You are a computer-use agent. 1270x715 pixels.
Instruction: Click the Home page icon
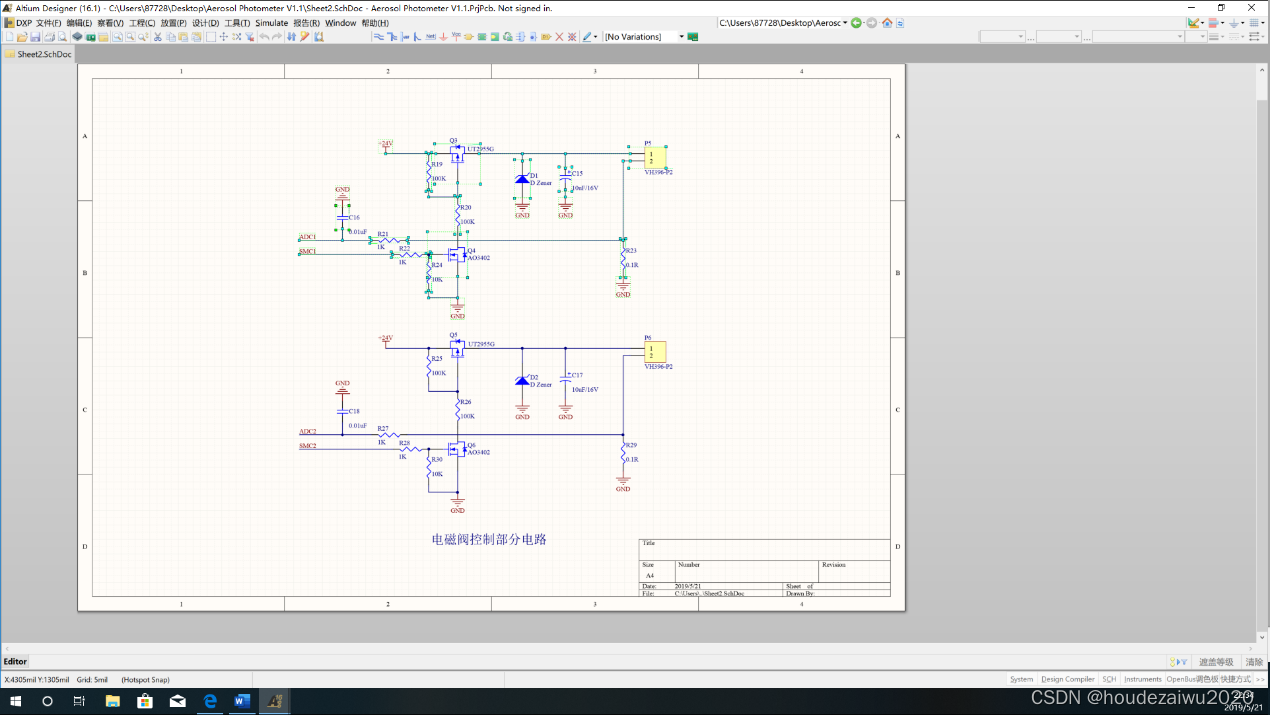coord(887,22)
